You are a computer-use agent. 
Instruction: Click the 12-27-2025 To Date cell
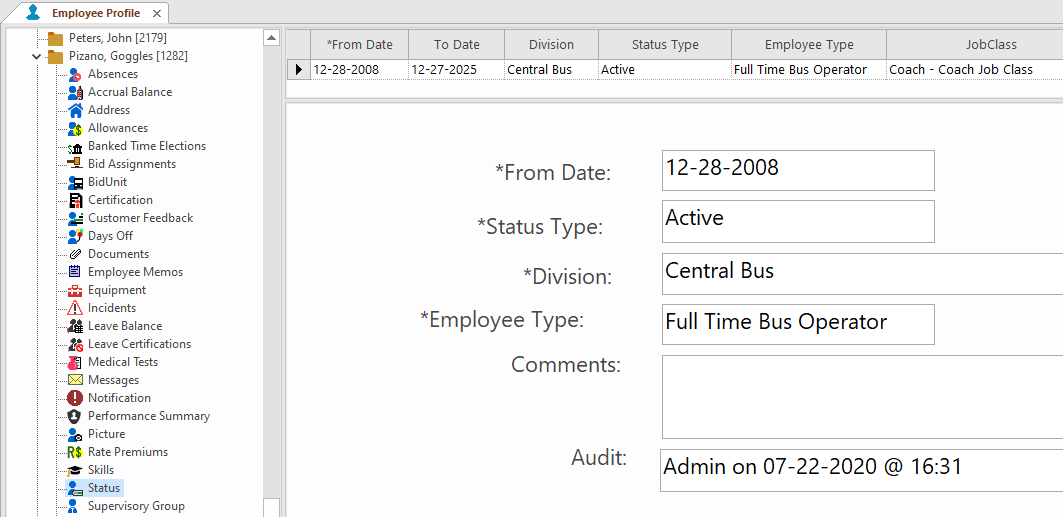pyautogui.click(x=456, y=69)
